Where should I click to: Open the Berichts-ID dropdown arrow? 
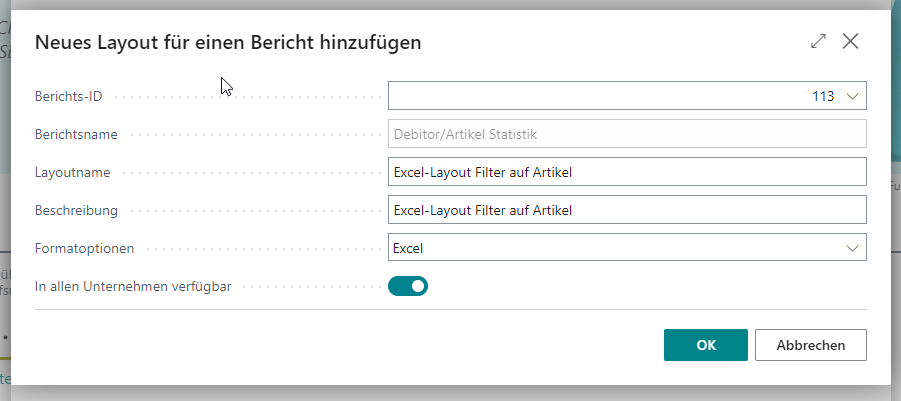[852, 96]
